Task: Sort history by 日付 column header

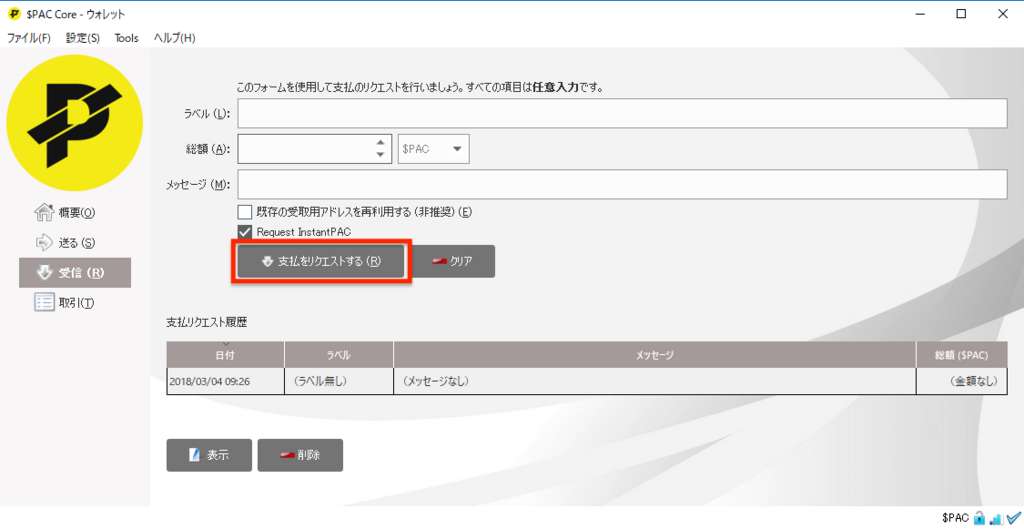Action: tap(225, 355)
